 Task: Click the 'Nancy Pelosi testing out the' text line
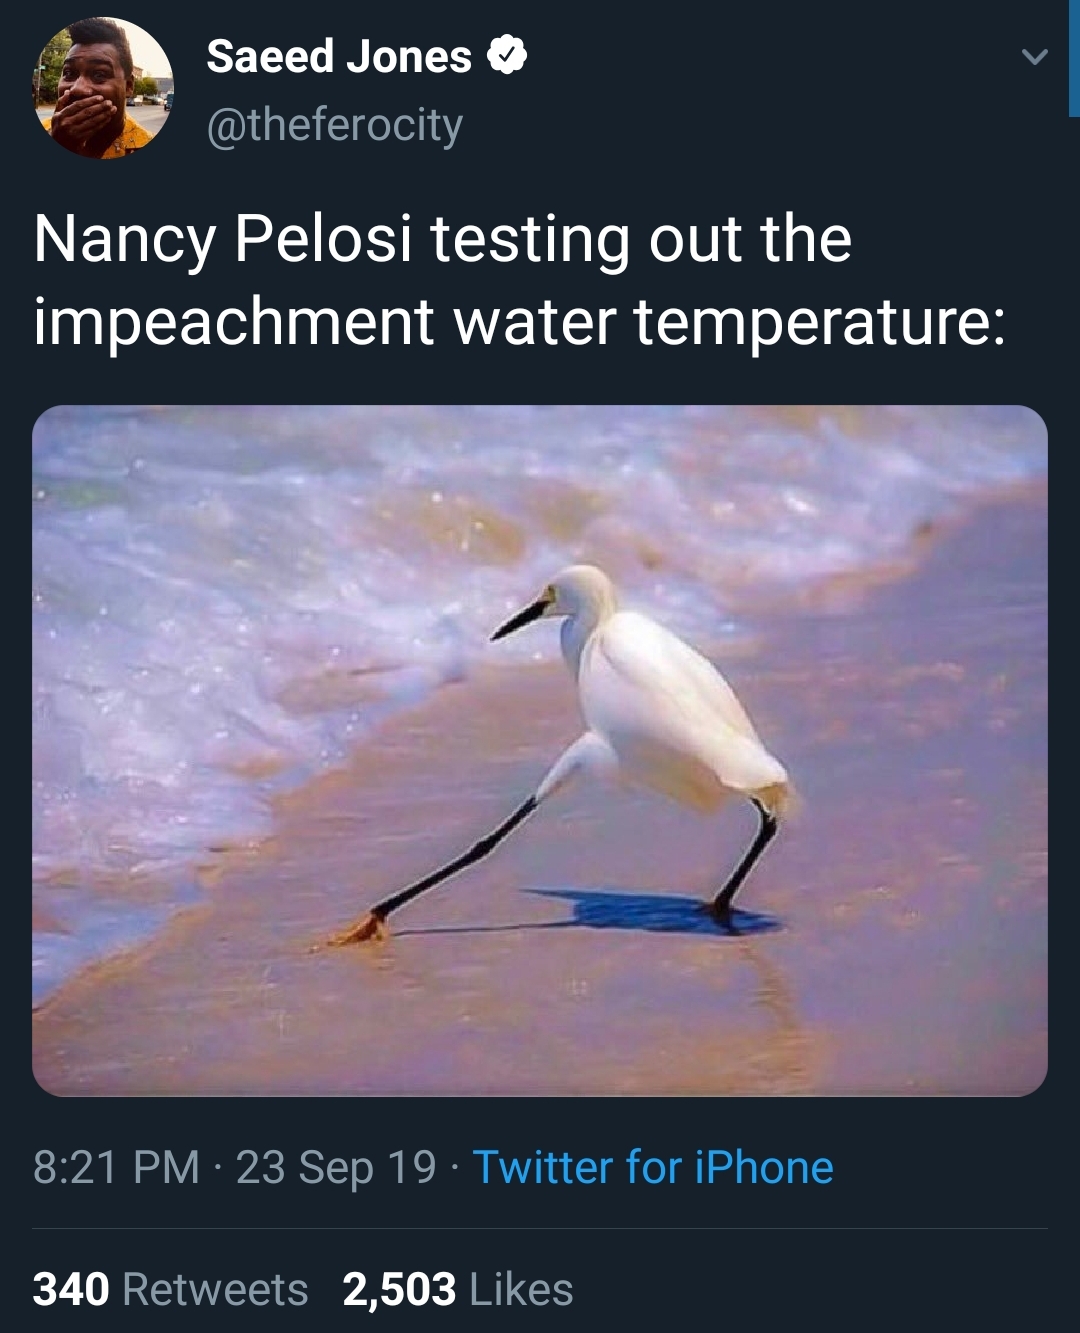point(442,239)
